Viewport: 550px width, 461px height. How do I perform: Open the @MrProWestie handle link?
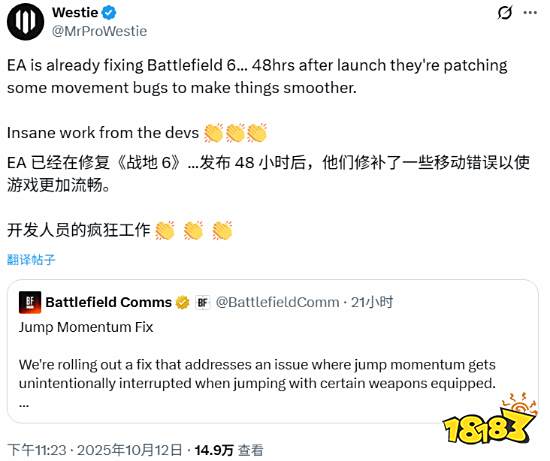point(99,31)
